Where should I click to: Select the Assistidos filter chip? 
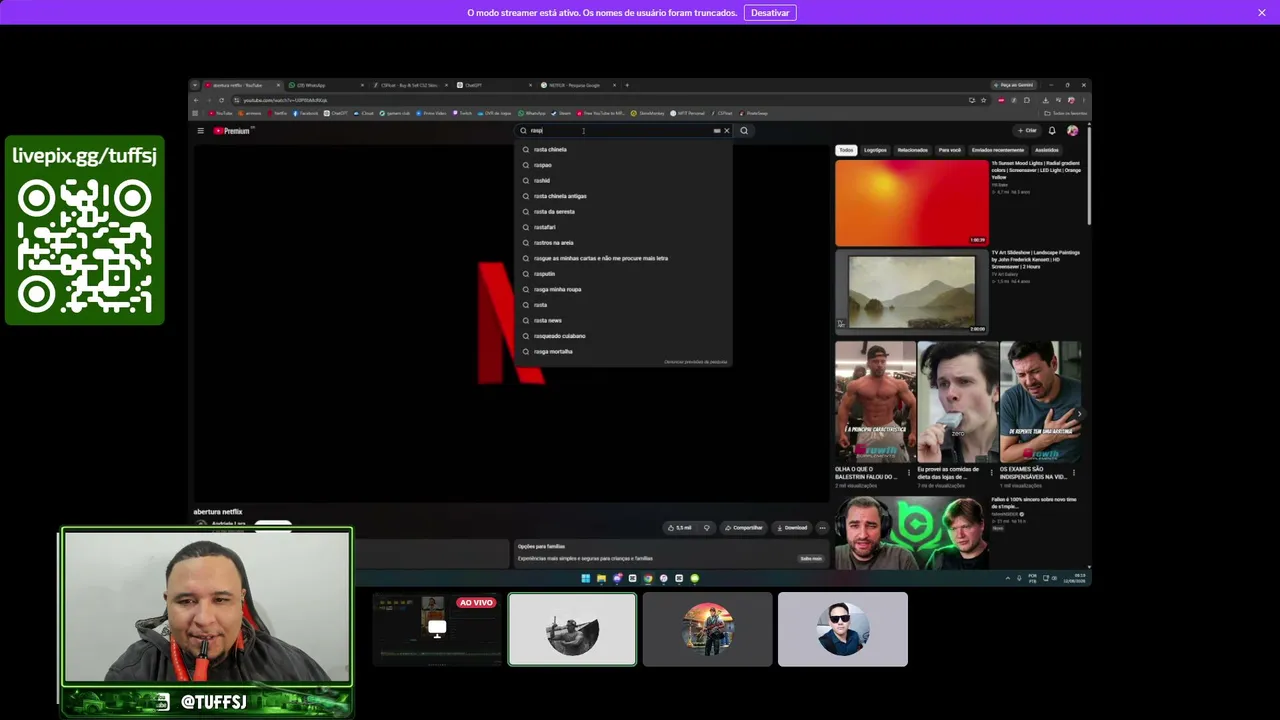1047,150
